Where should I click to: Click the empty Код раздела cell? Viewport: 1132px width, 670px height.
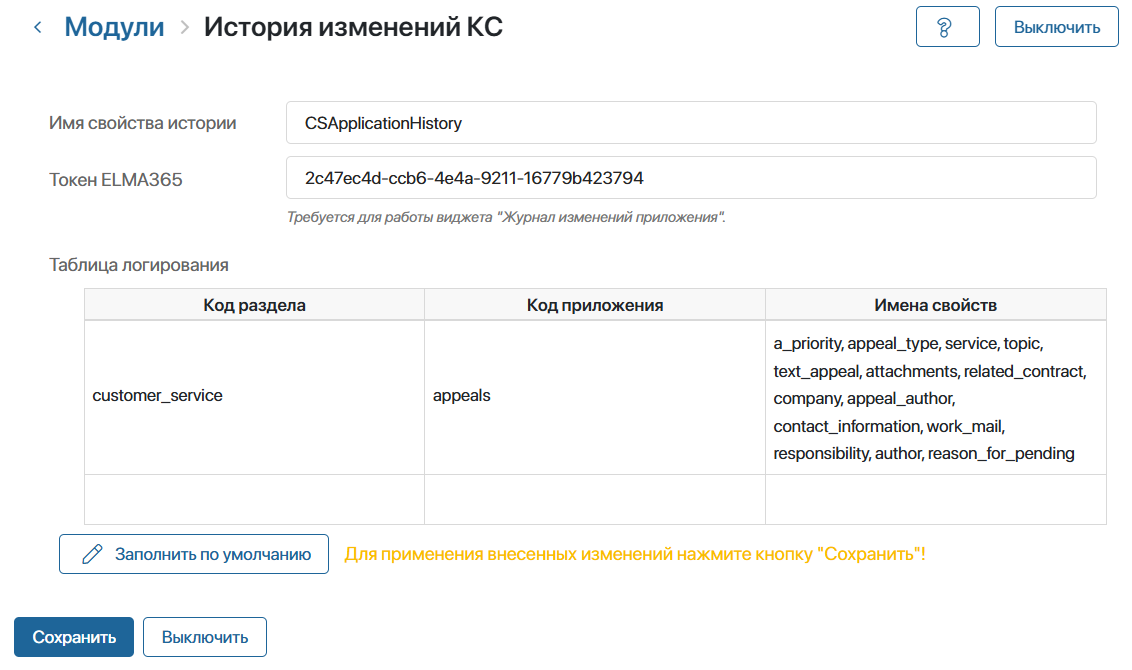coord(255,498)
